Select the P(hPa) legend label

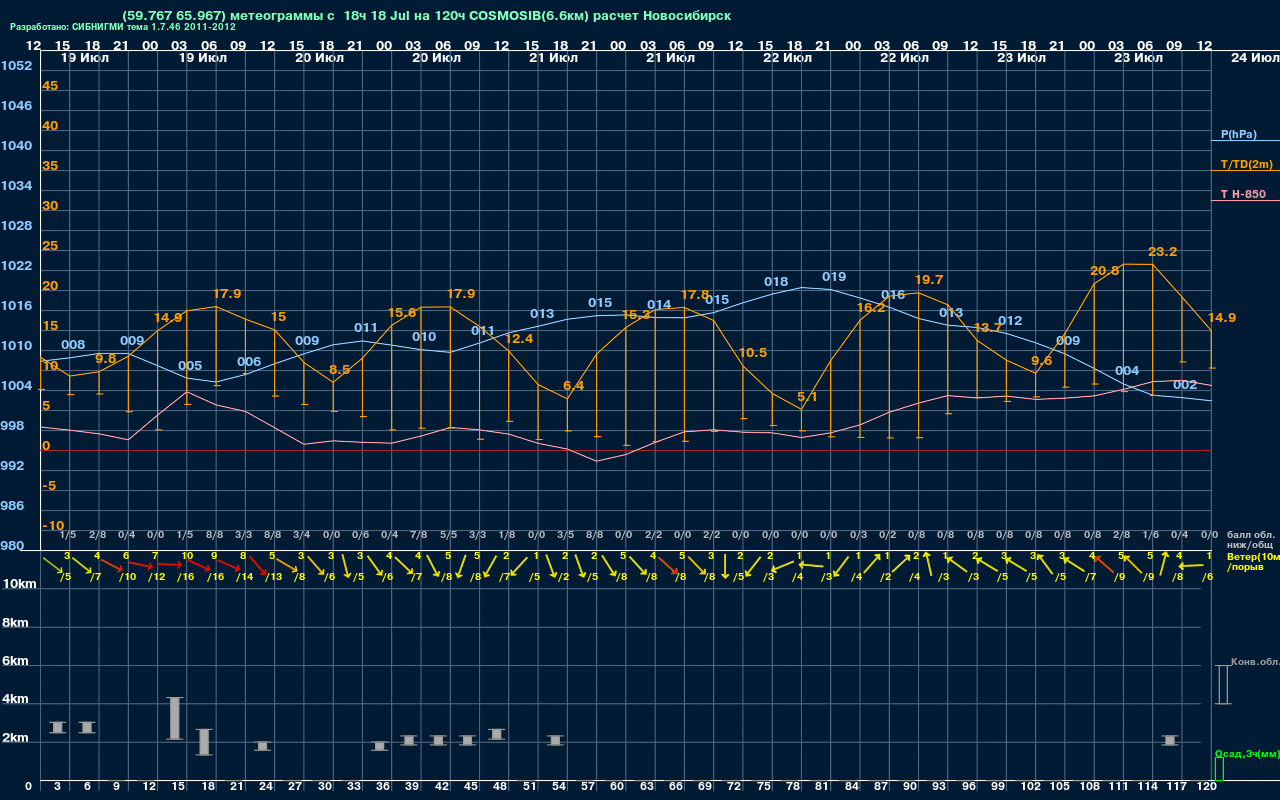coord(1238,134)
